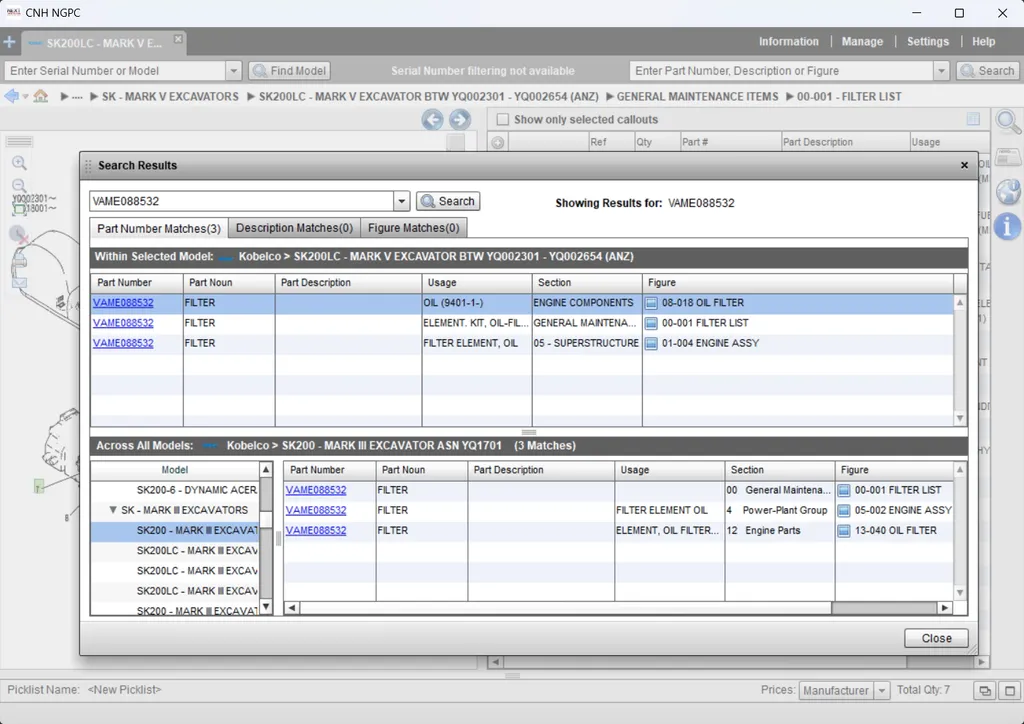This screenshot has height=724, width=1024.
Task: Click the Search button in top toolbar
Action: pos(988,71)
